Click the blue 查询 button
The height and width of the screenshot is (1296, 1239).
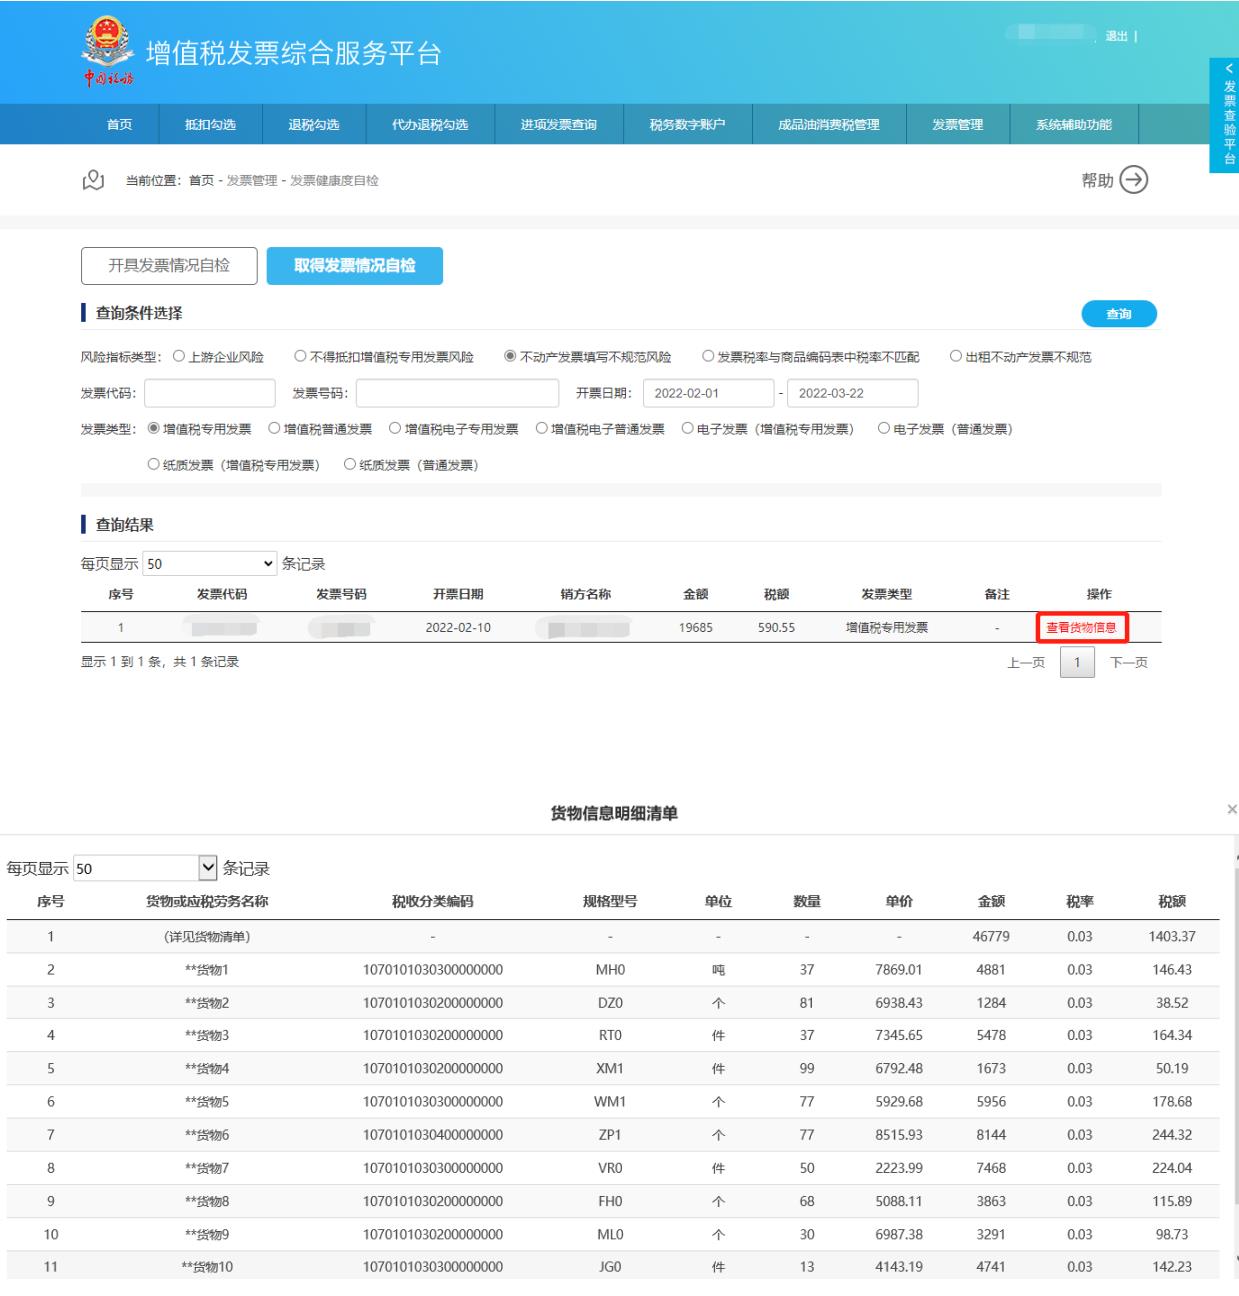click(1118, 314)
